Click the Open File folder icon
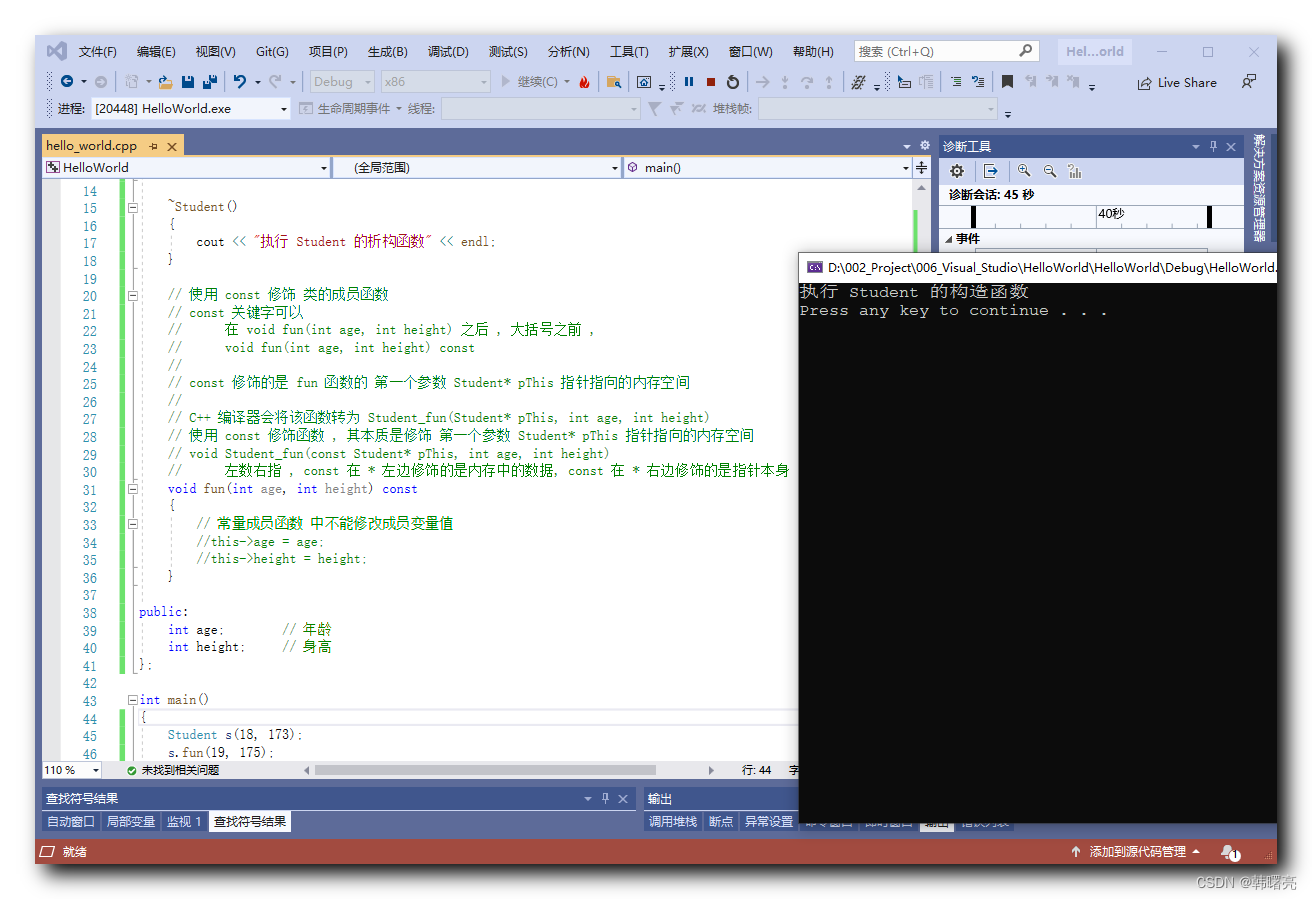This screenshot has width=1312, height=899. [166, 82]
